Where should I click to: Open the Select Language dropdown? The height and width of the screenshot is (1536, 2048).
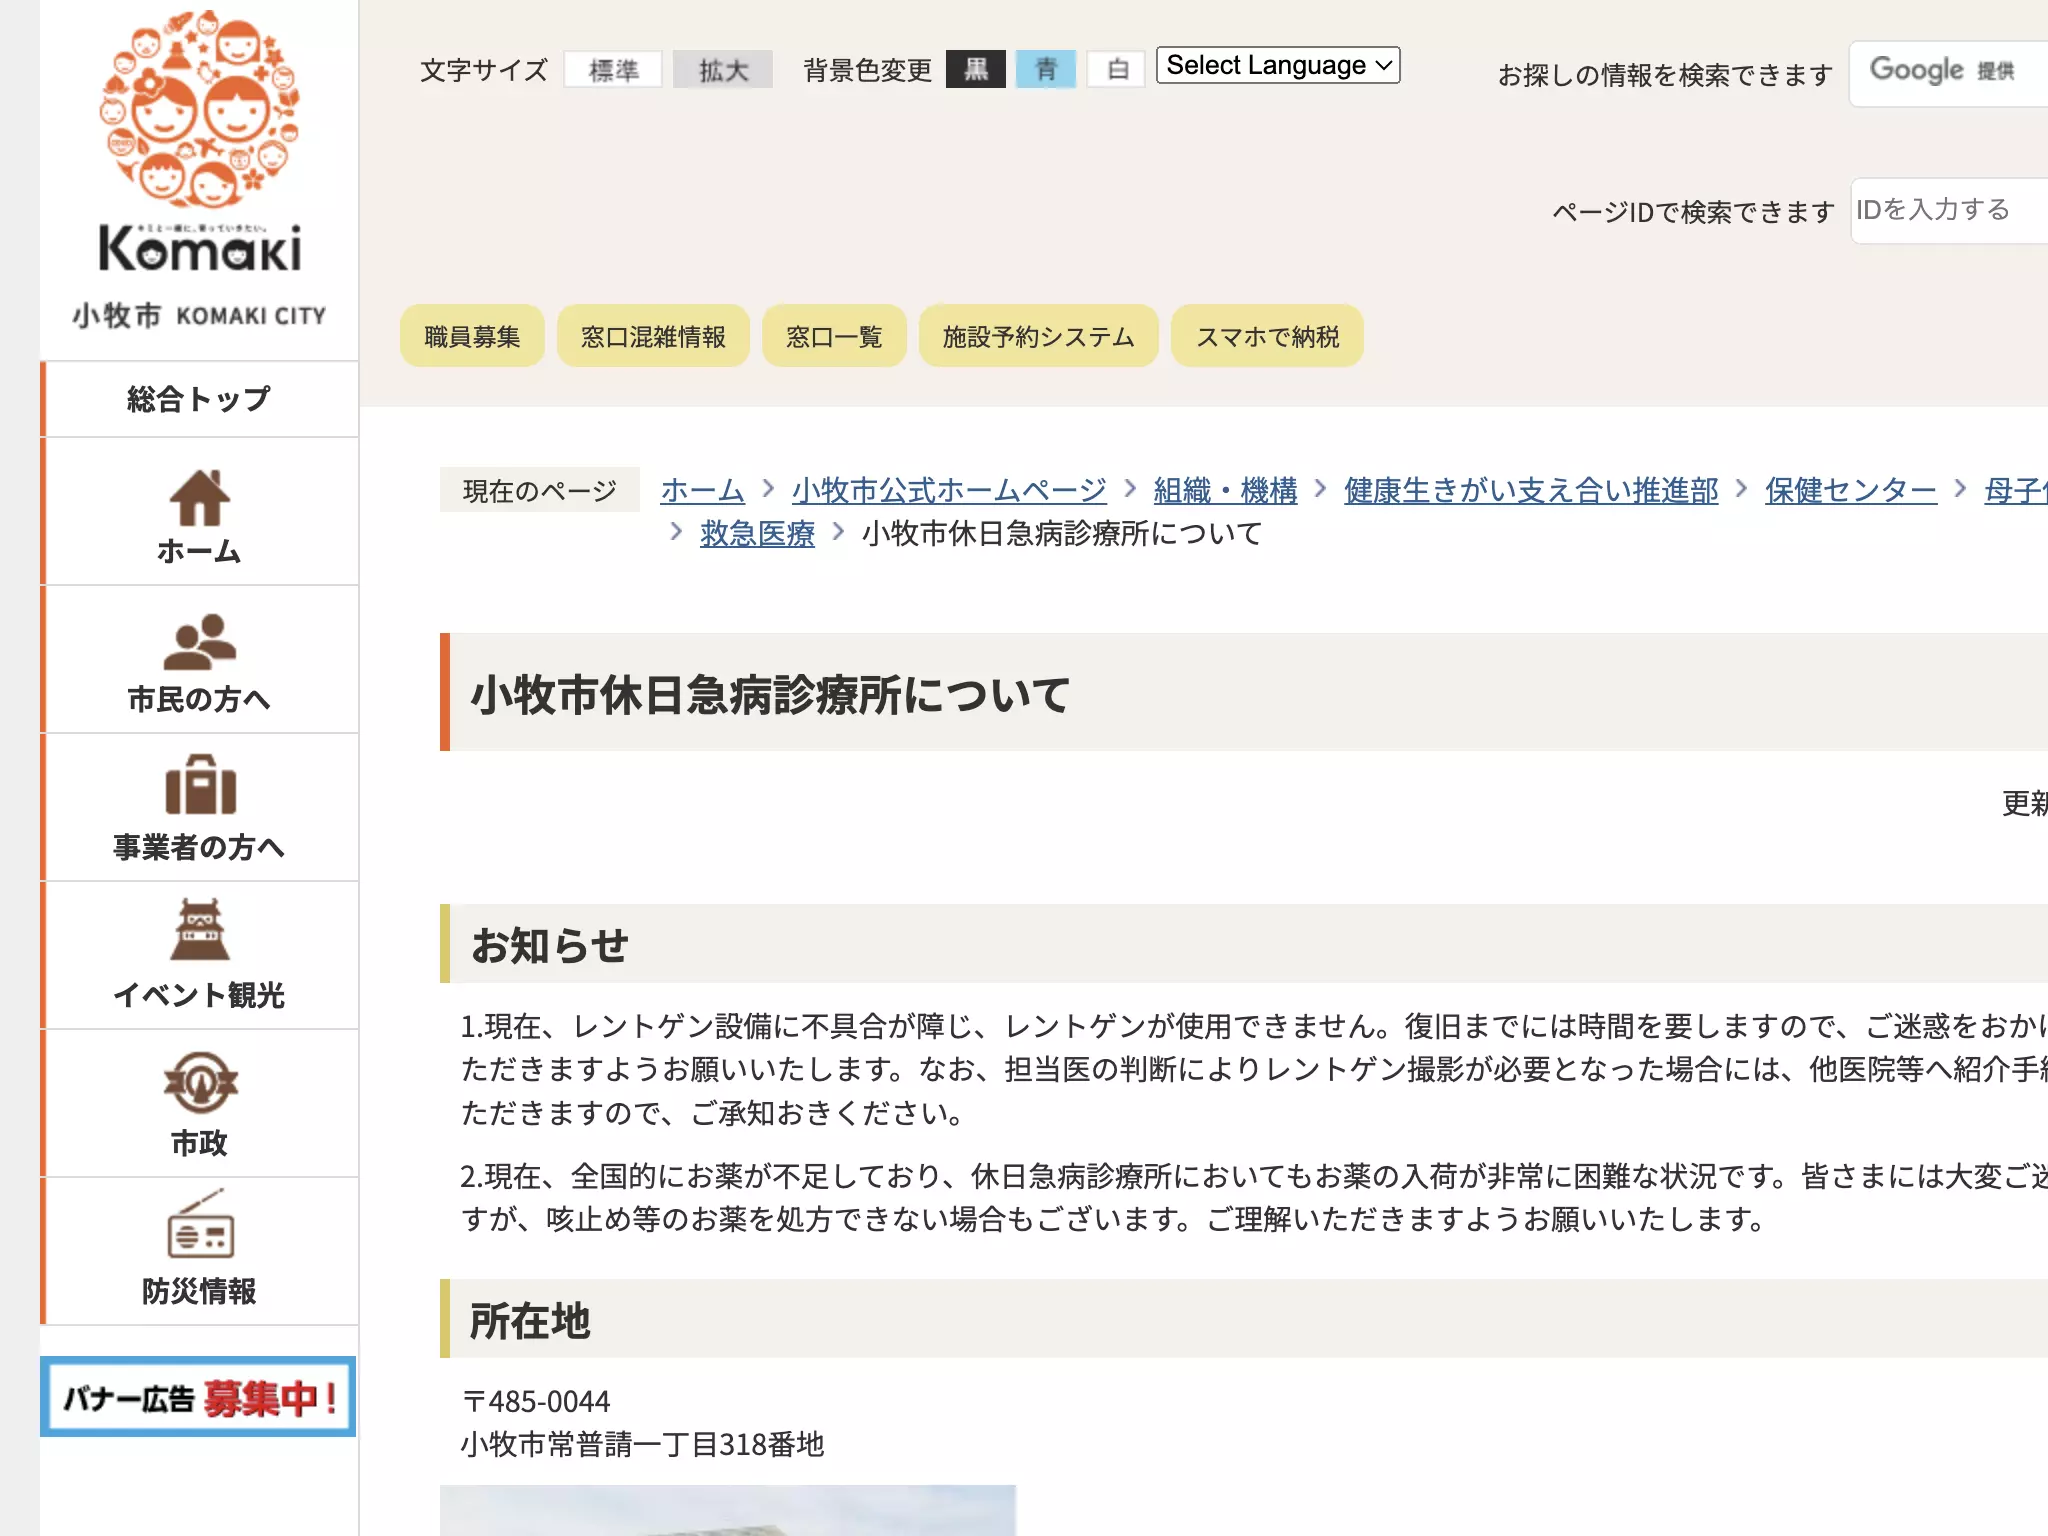click(1278, 65)
